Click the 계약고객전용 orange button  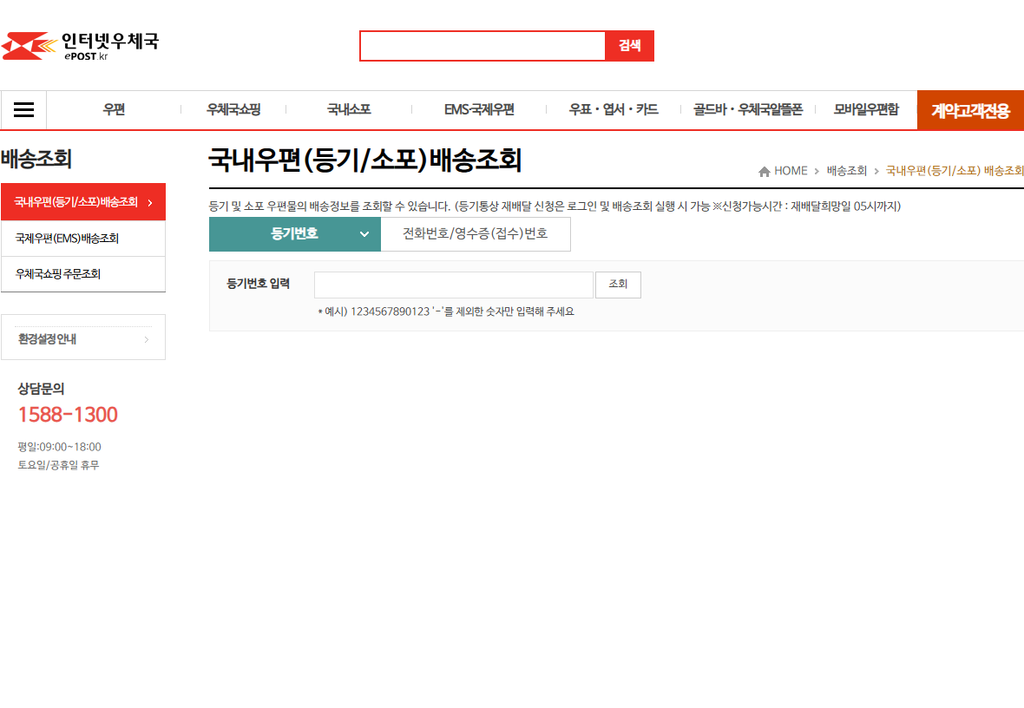coord(970,110)
